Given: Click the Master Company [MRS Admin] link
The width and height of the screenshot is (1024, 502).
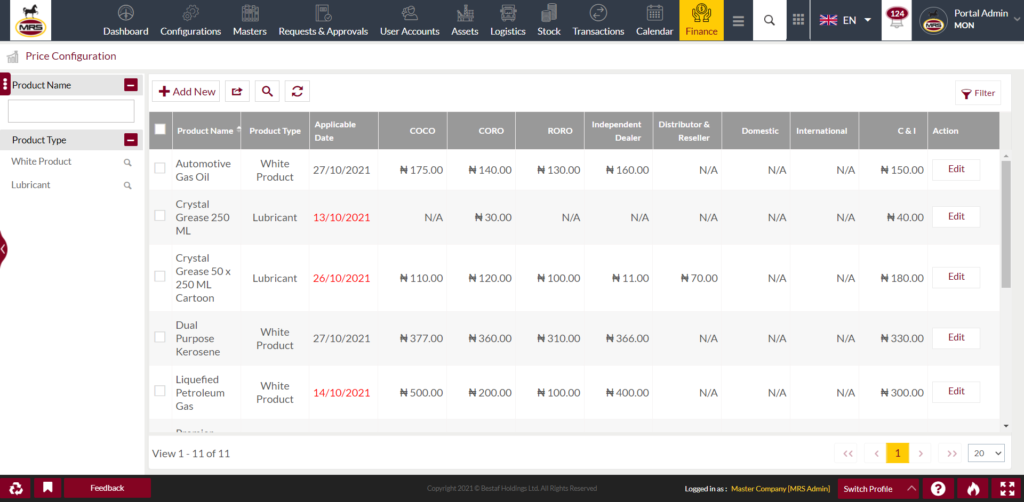Looking at the screenshot, I should pos(780,488).
